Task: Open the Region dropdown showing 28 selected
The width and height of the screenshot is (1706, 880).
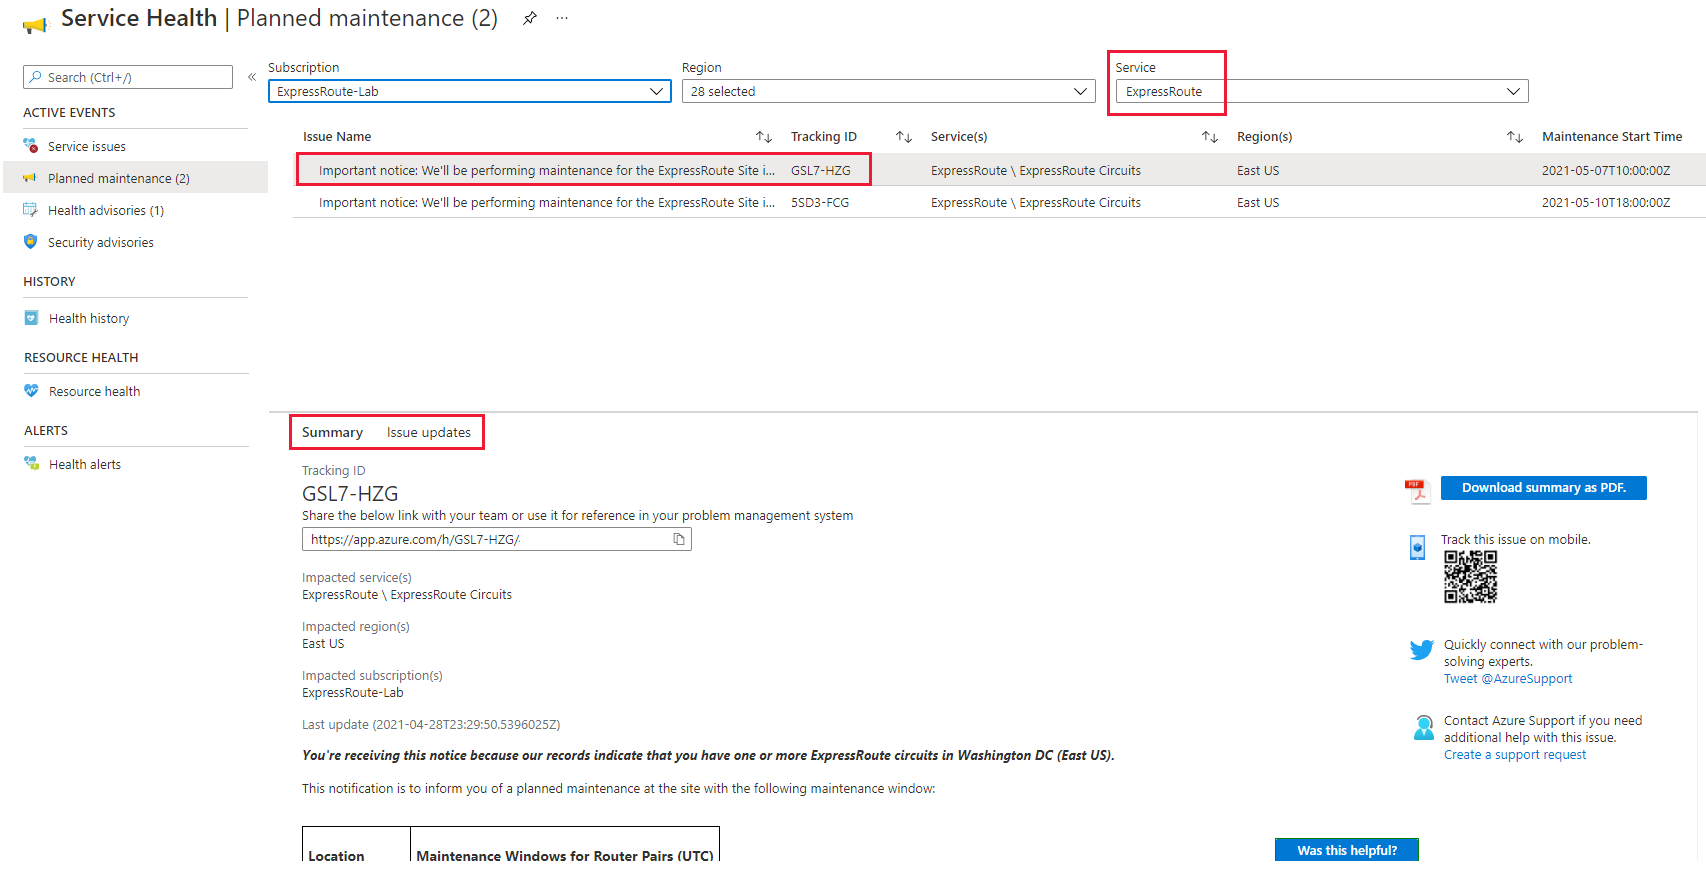Action: click(888, 91)
